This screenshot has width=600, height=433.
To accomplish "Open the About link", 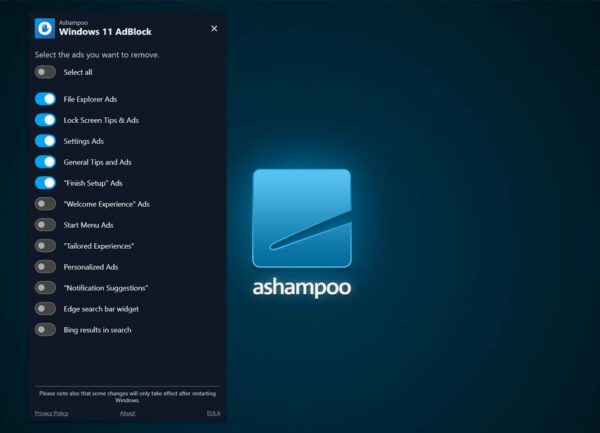I will [x=127, y=413].
